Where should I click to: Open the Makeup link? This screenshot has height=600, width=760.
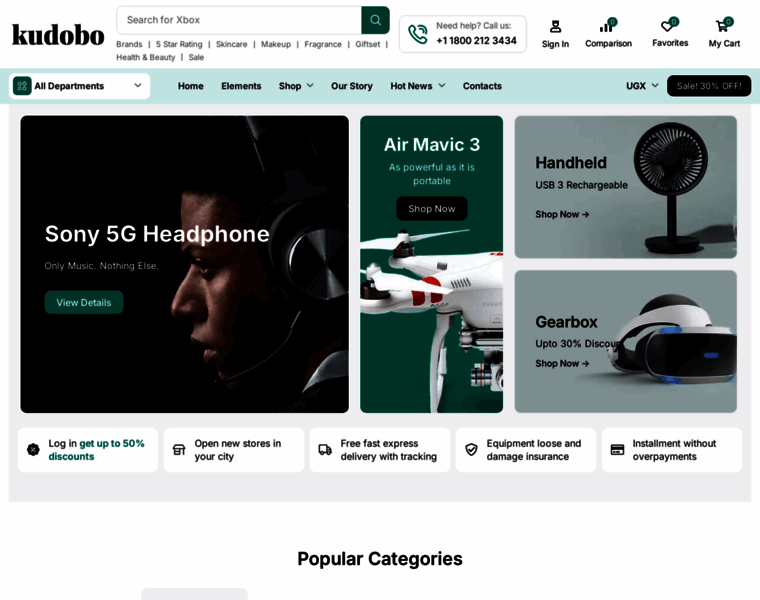pos(276,44)
